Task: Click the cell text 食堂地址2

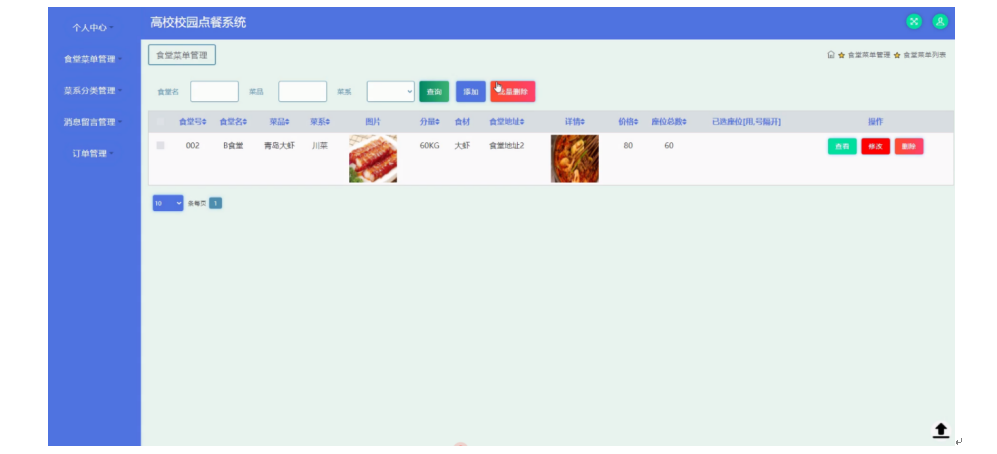Action: pyautogui.click(x=507, y=146)
